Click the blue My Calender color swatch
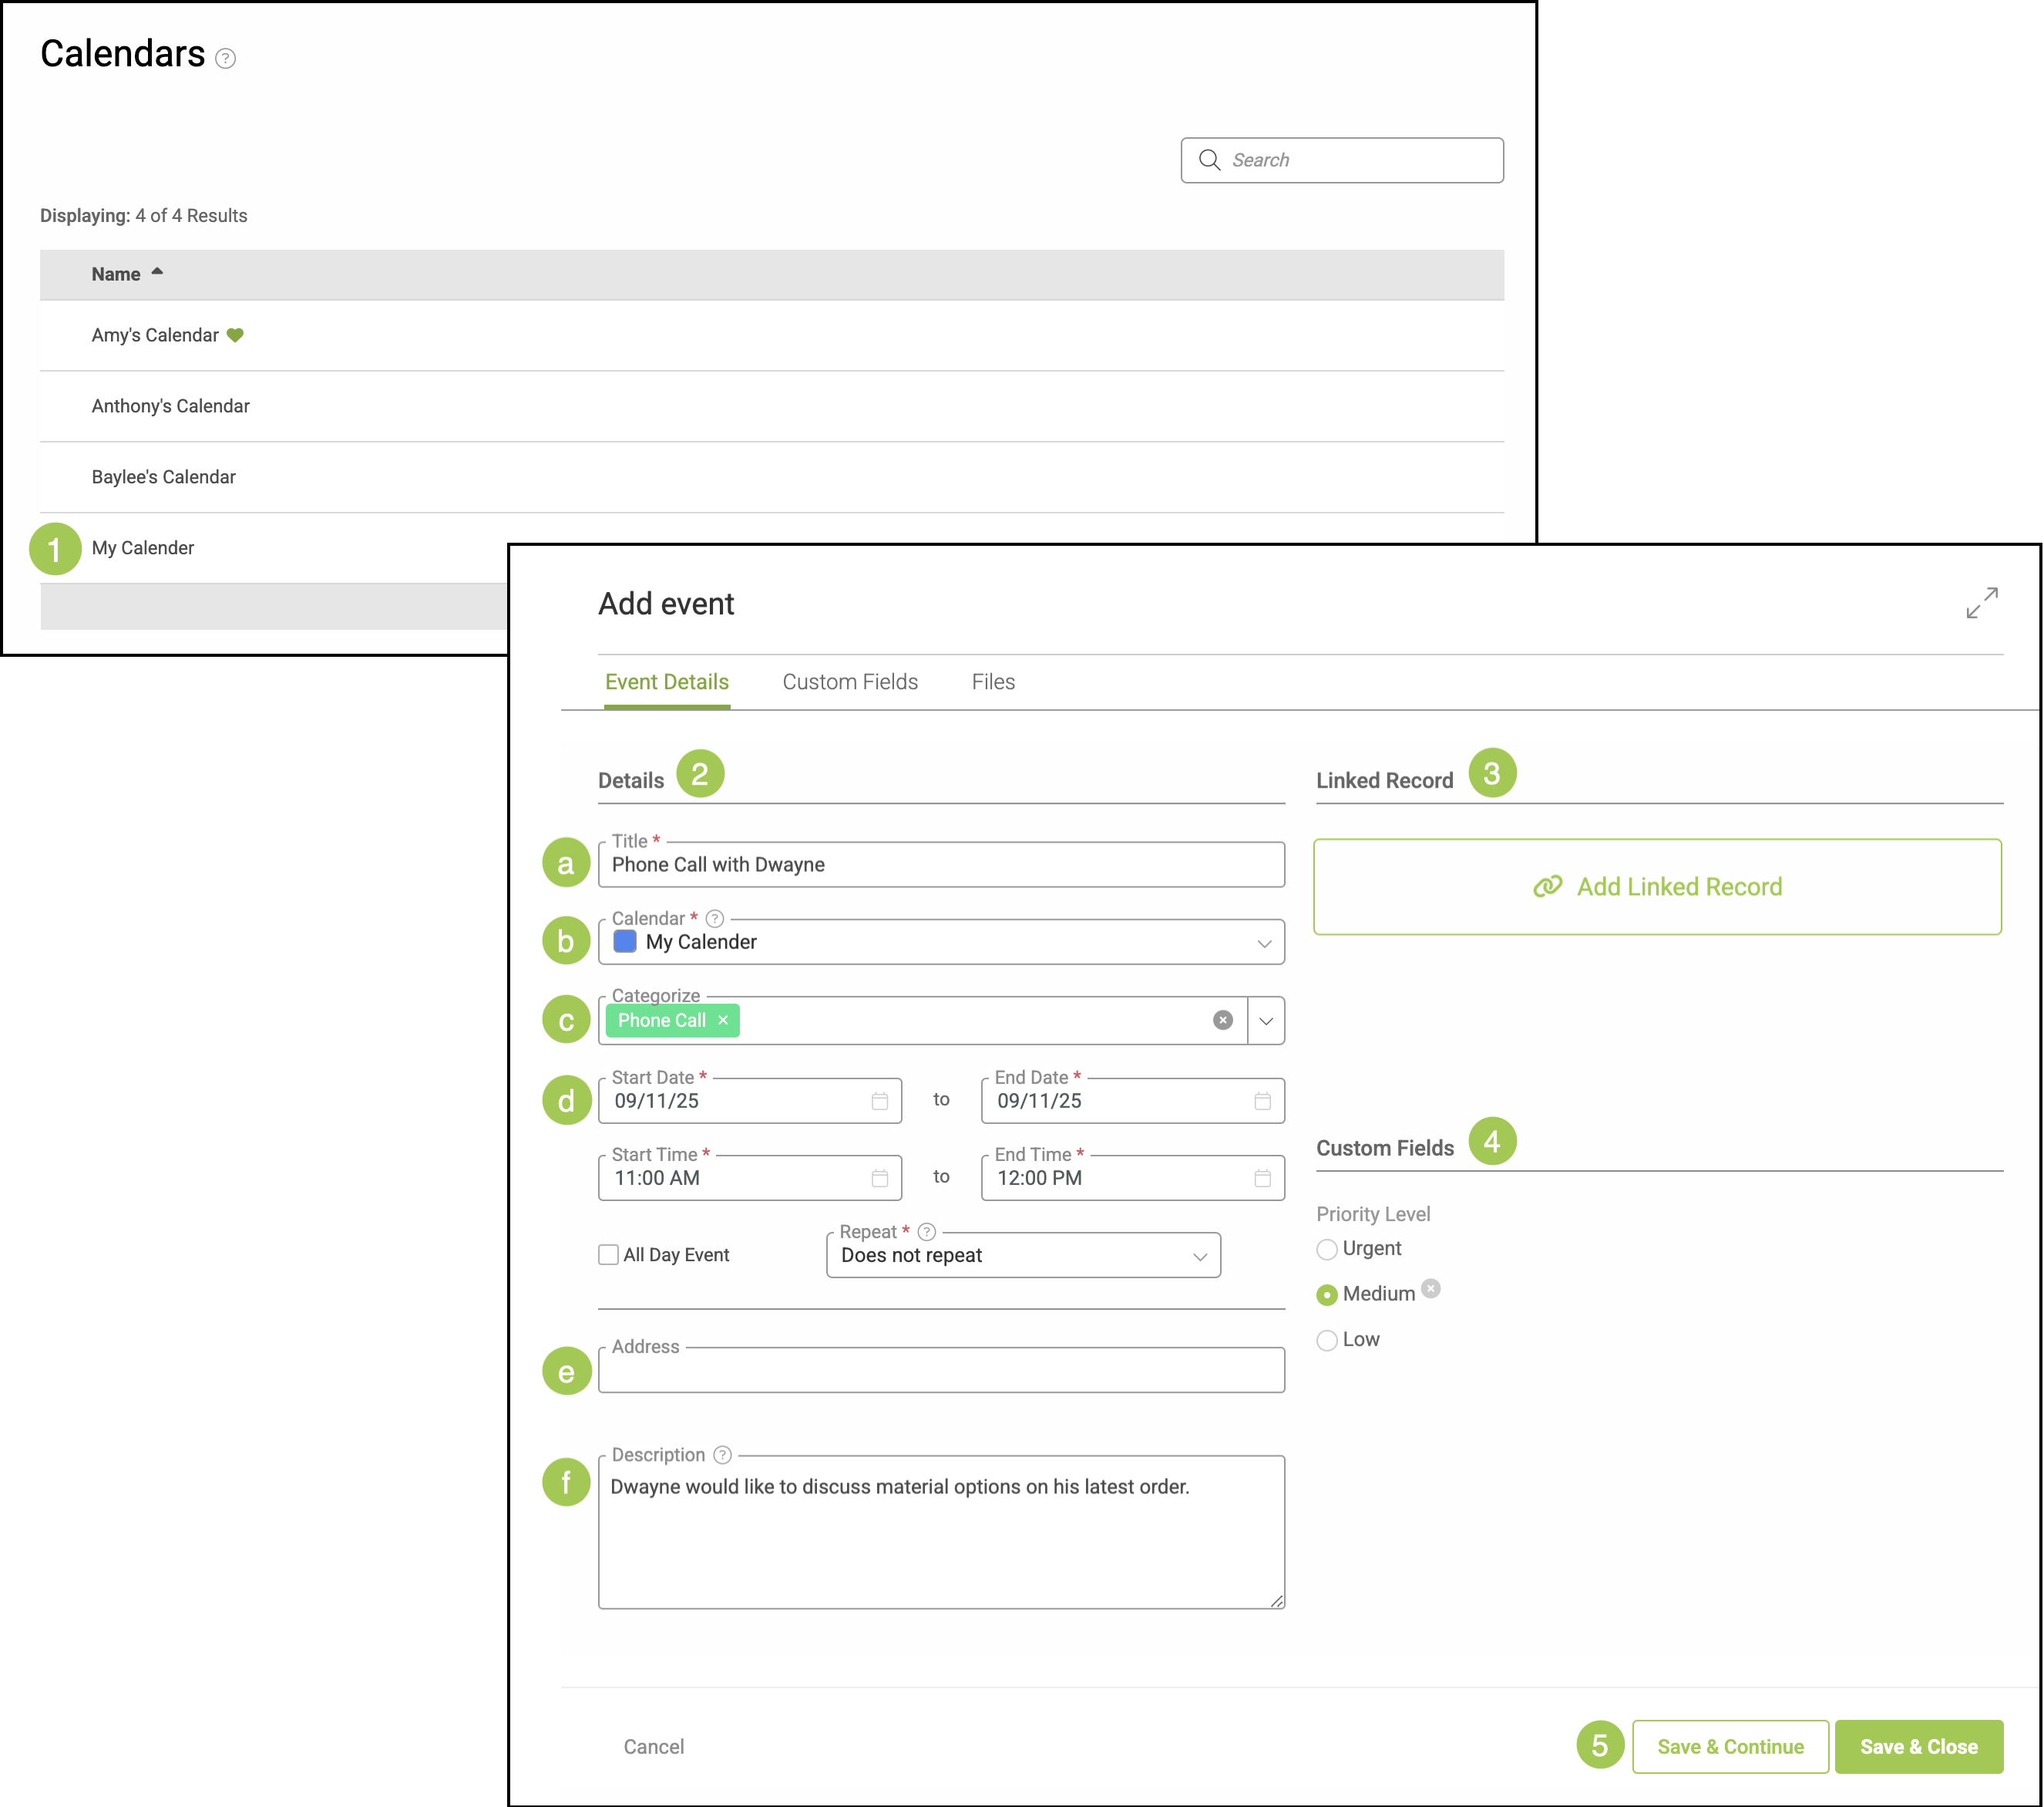The height and width of the screenshot is (1807, 2044). point(625,942)
